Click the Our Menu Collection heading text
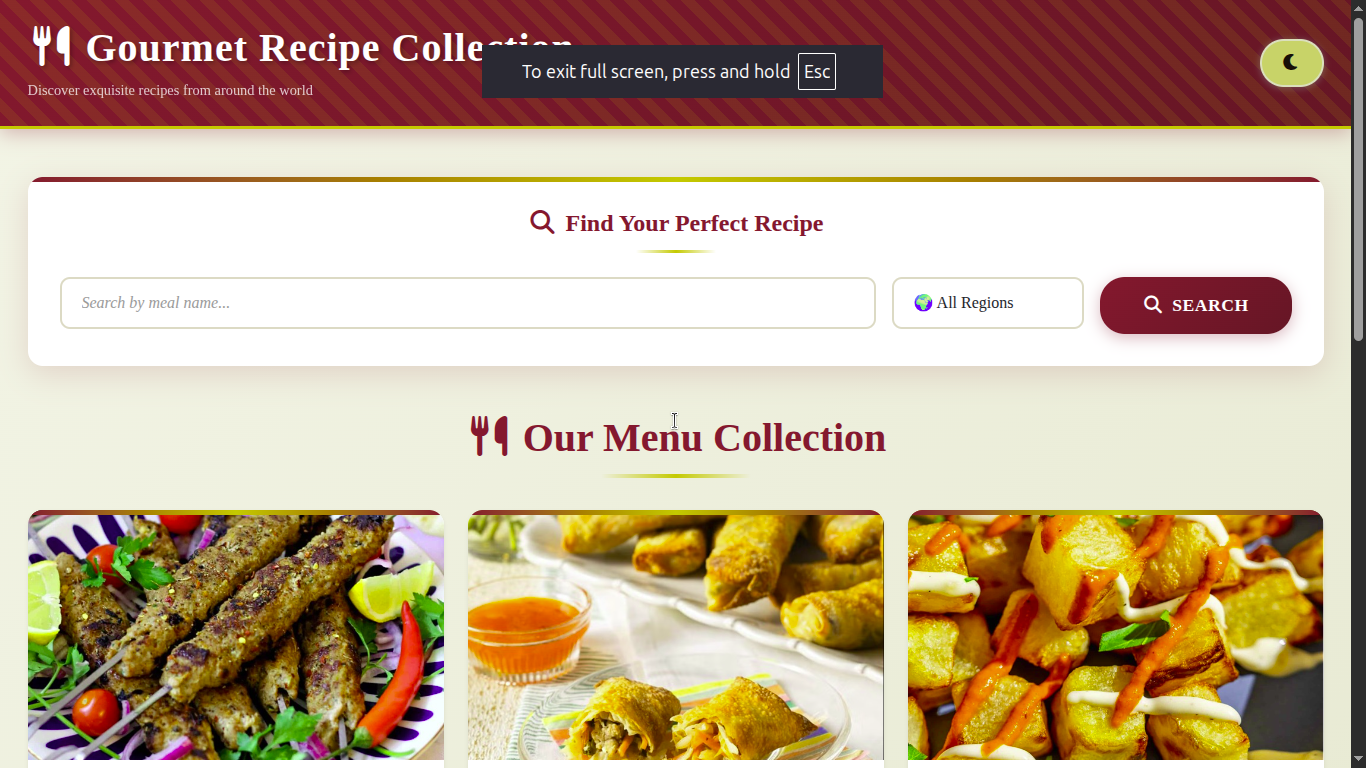The image size is (1366, 768). point(704,438)
